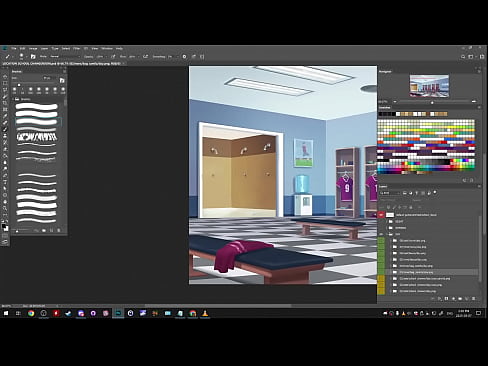Click the gear icon in the options bar
488x366 pixels.
click(x=184, y=57)
